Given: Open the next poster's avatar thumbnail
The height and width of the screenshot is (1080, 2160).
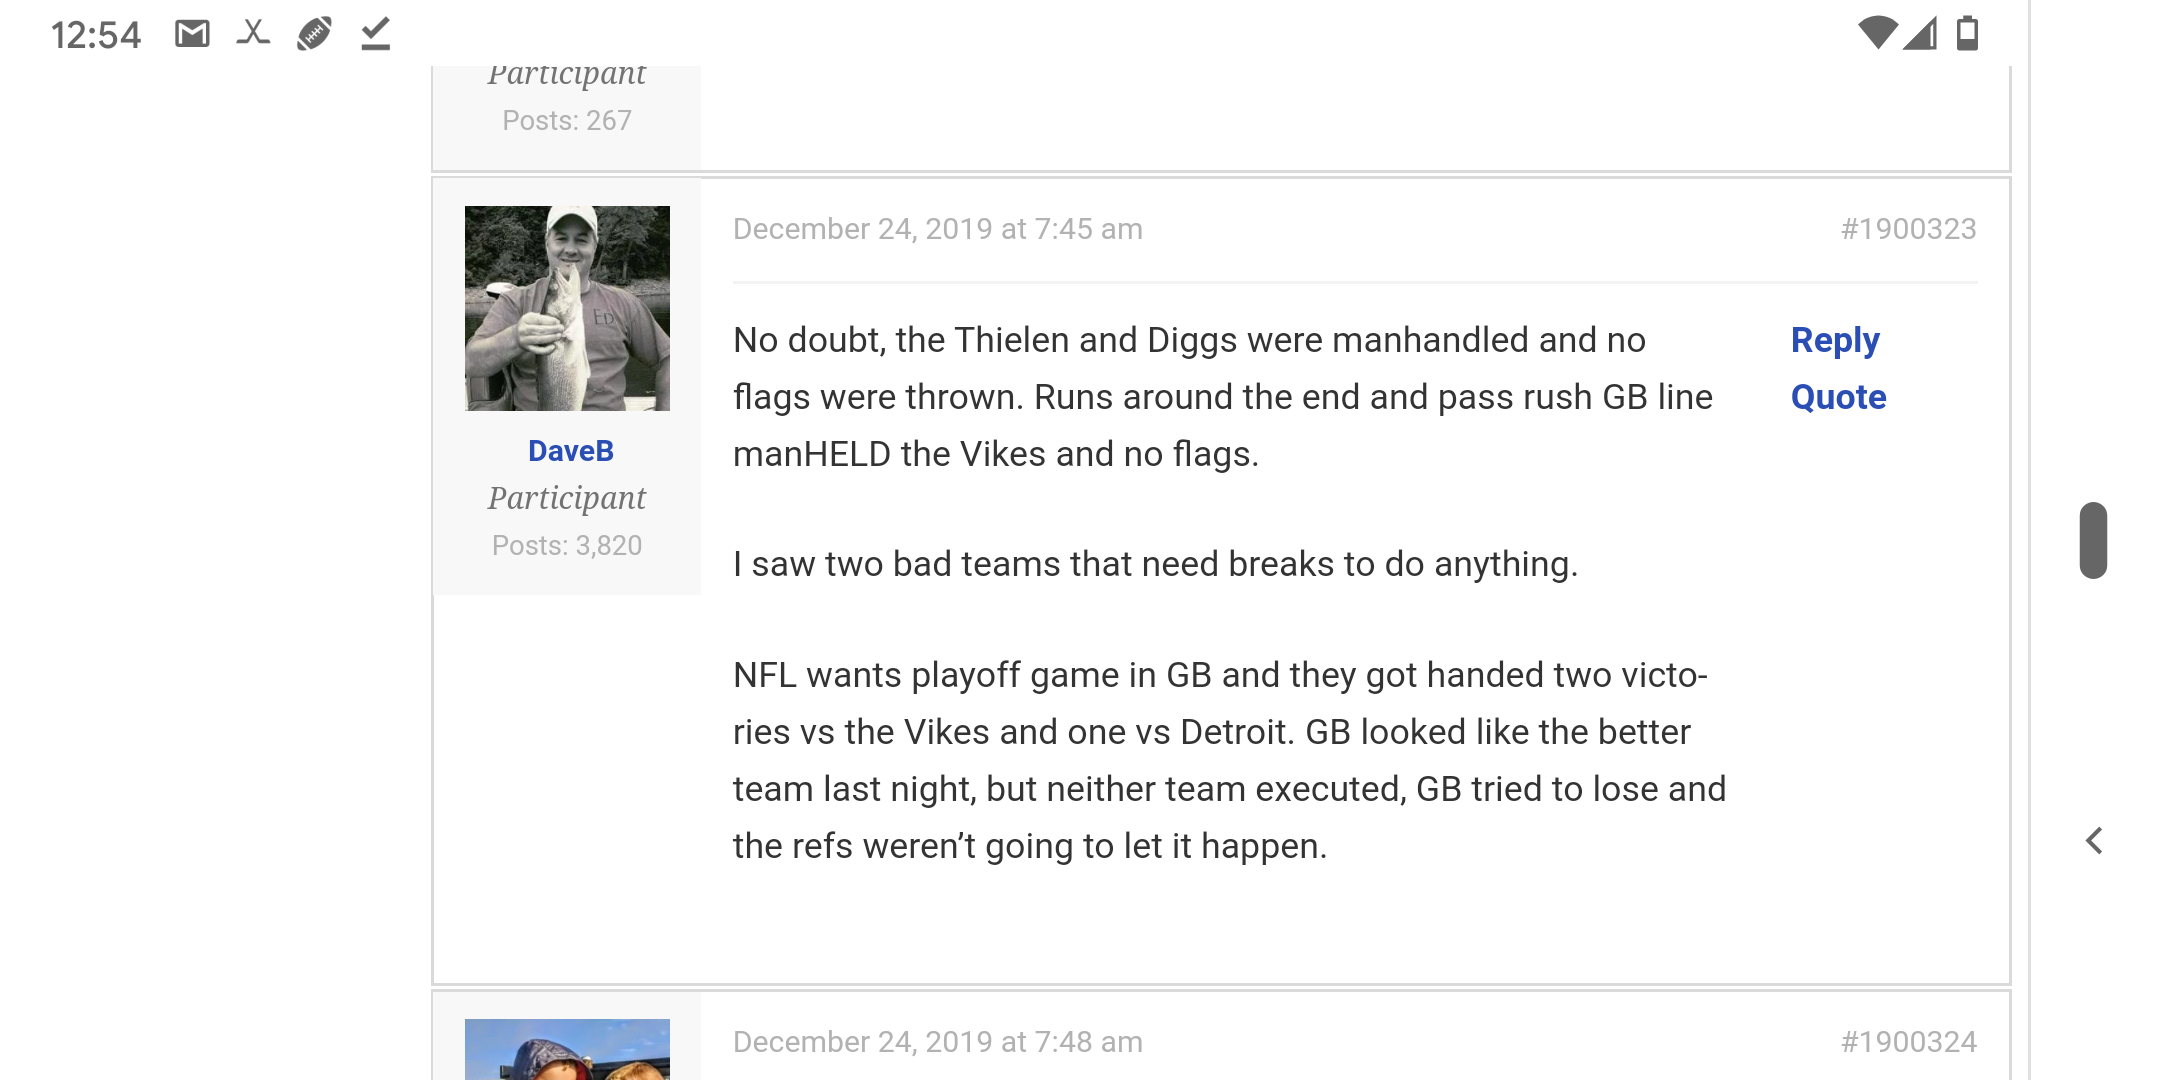Looking at the screenshot, I should (567, 1049).
